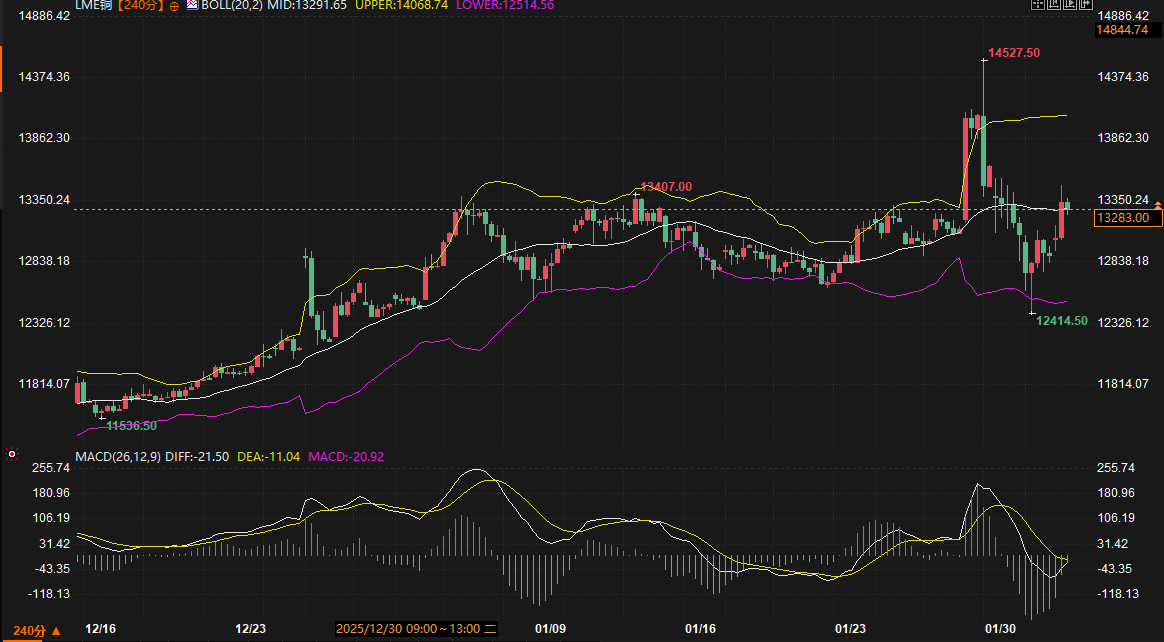Click the 13407.00 peak price annotation

[666, 187]
